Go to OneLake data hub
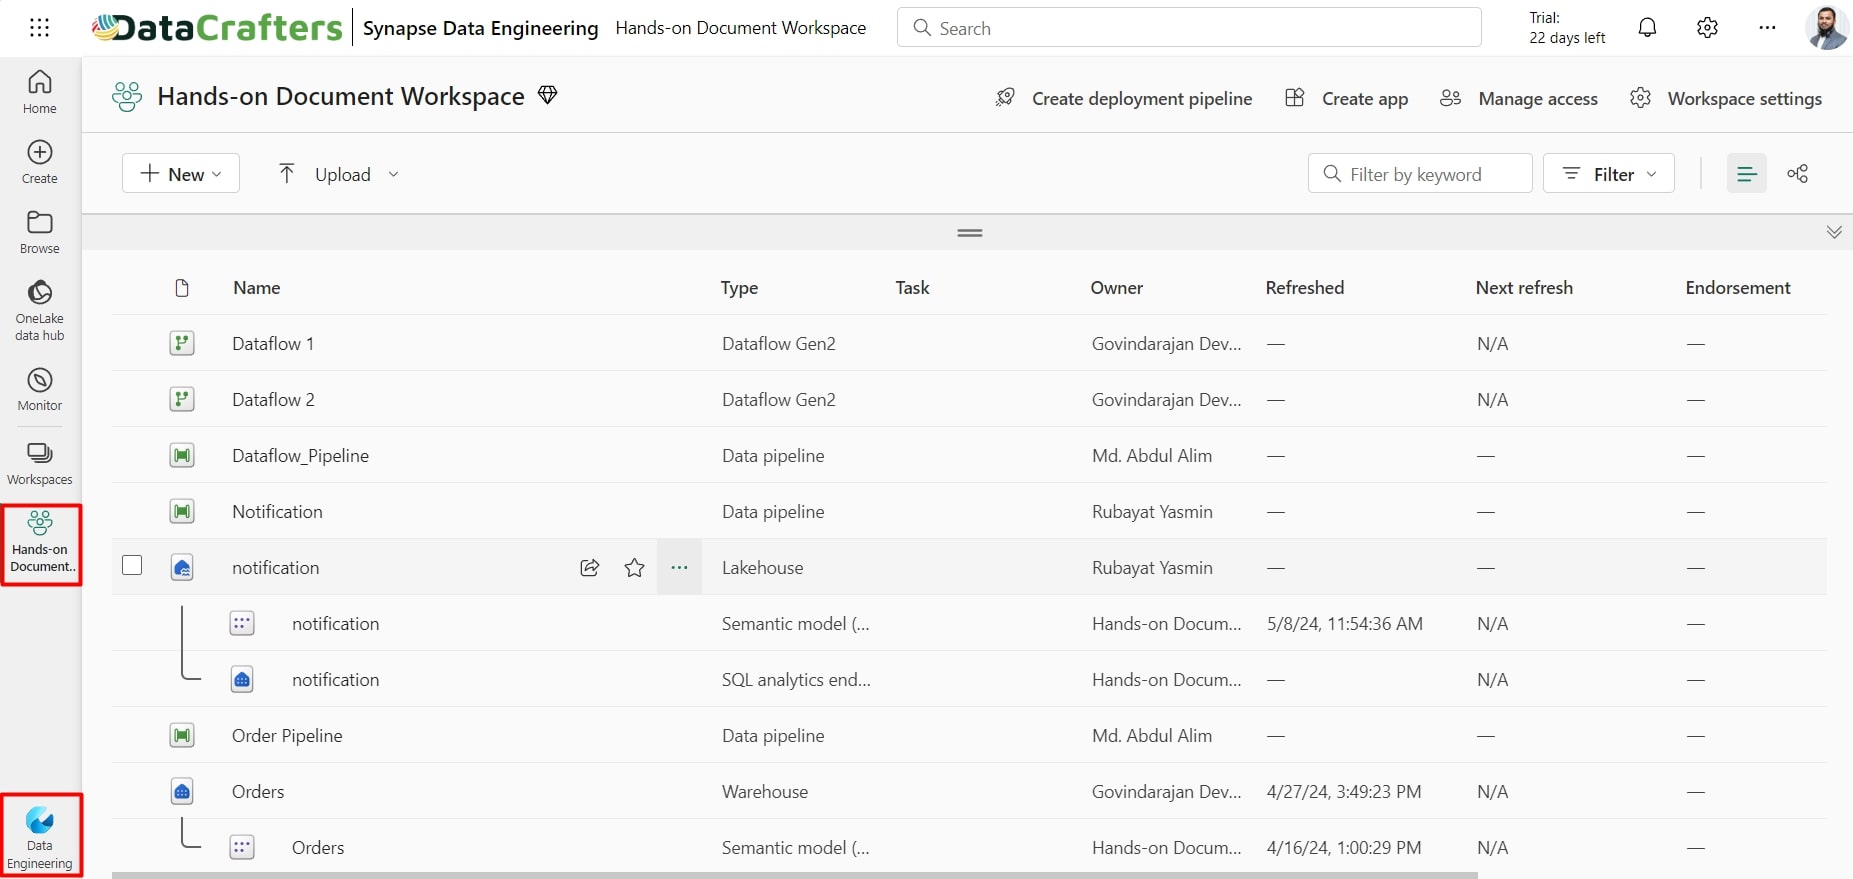The image size is (1853, 879). point(40,310)
